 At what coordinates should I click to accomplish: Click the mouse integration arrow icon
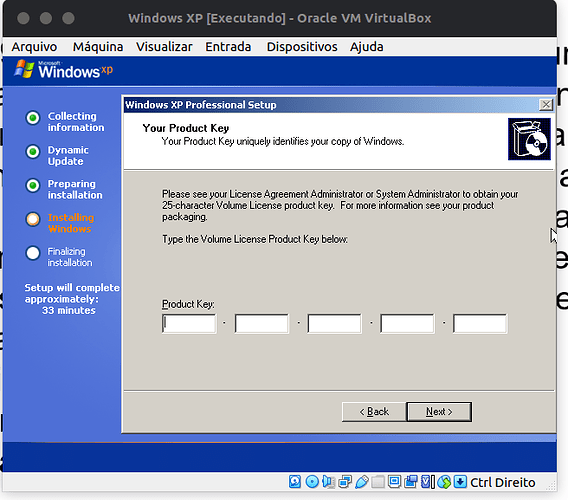pyautogui.click(x=460, y=482)
